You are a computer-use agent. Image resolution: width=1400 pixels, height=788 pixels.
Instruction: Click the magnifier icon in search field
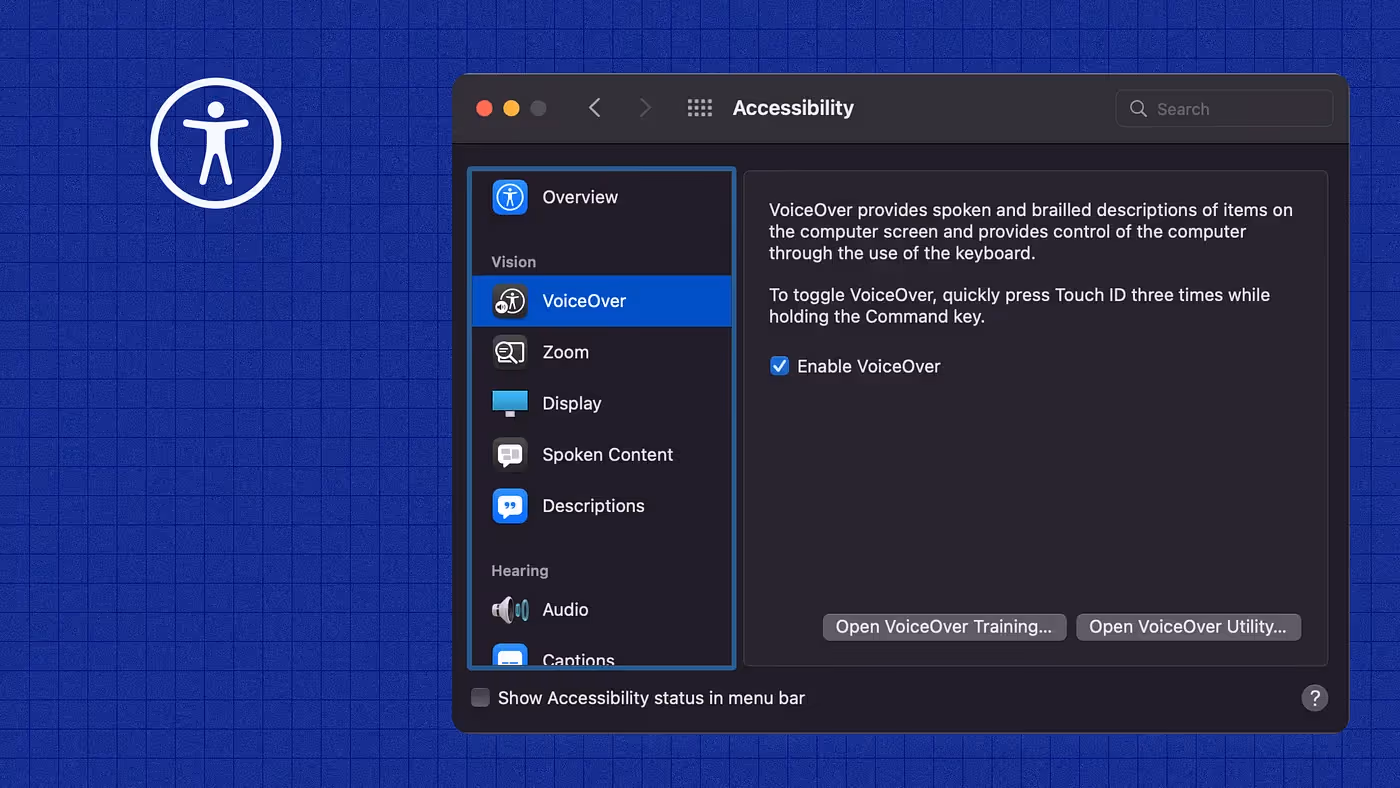coord(1138,109)
